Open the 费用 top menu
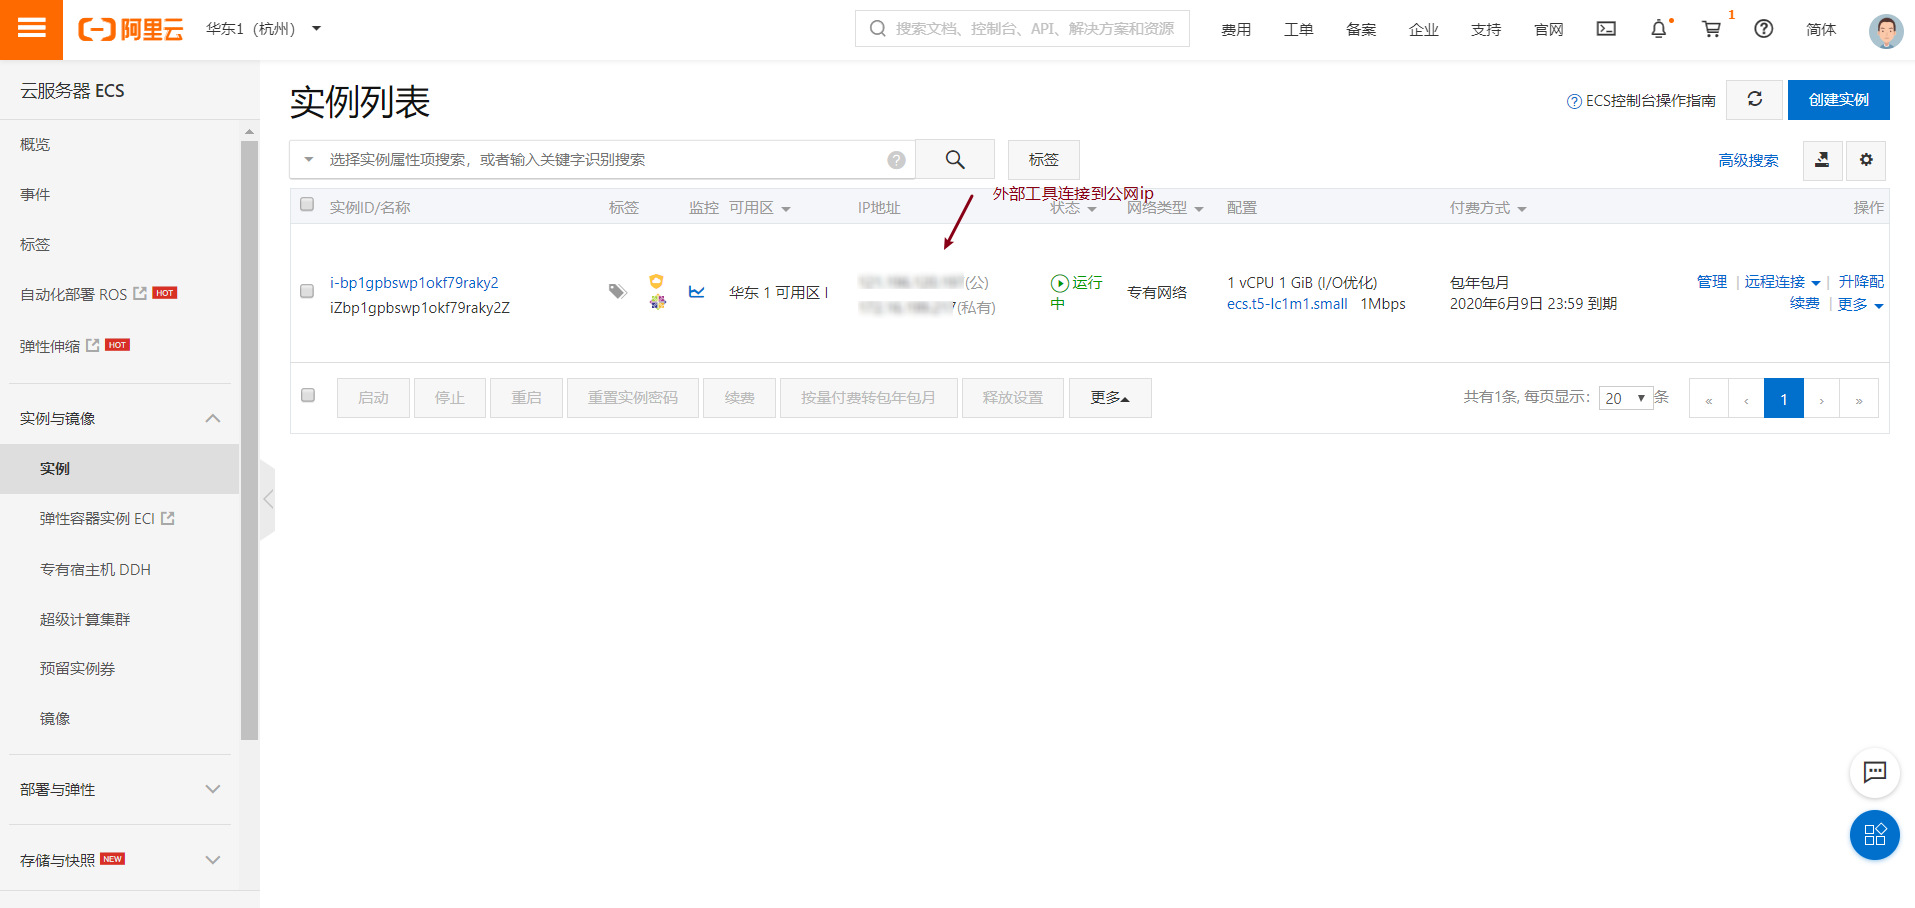This screenshot has width=1915, height=908. pos(1236,29)
